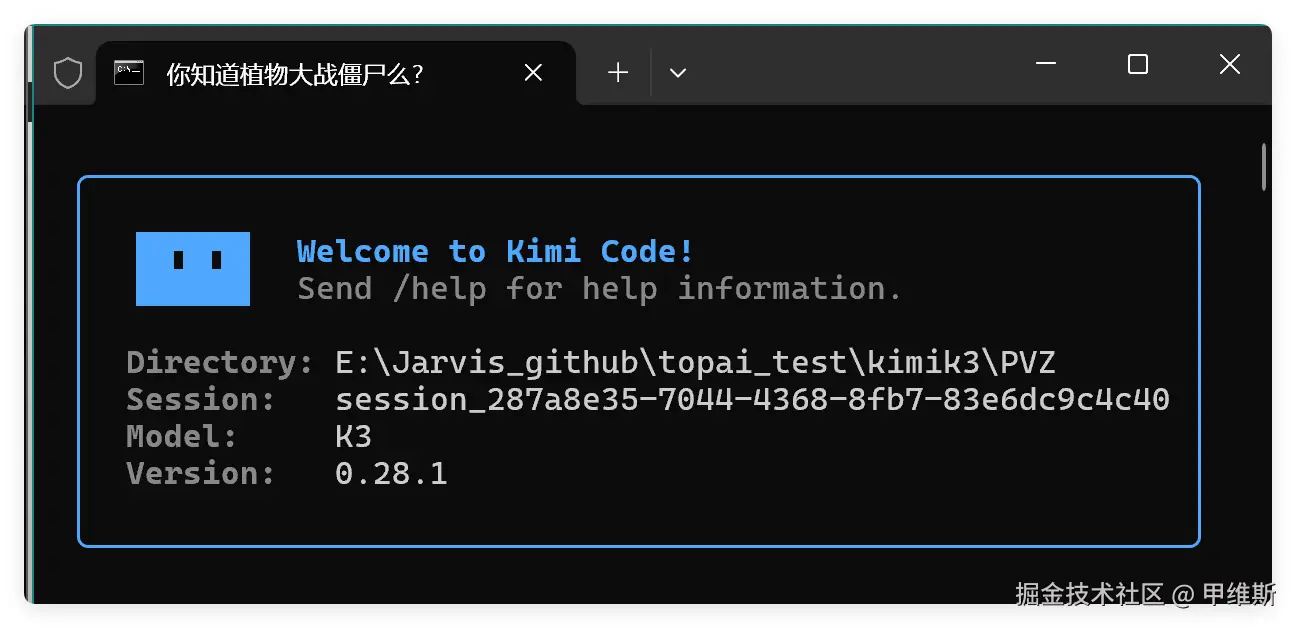Select the 你知道植物大战僵尸么? tab
This screenshot has height=628, width=1296.
pyautogui.click(x=336, y=73)
